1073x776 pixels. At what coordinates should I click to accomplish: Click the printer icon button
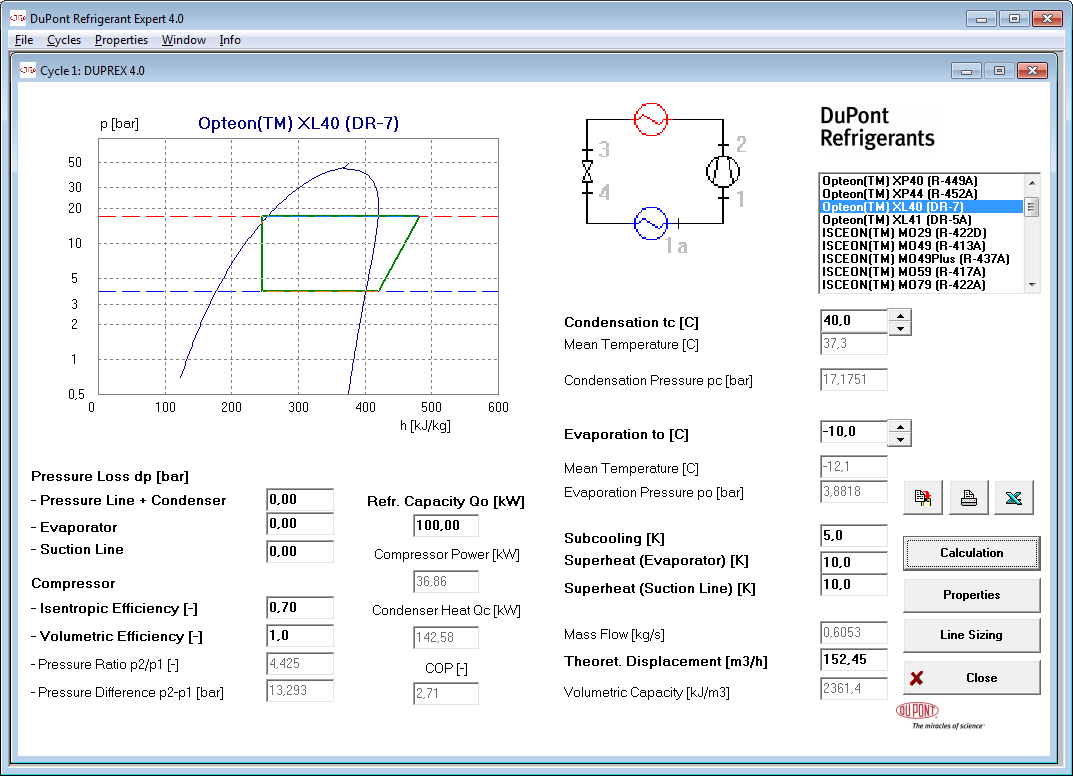[968, 498]
